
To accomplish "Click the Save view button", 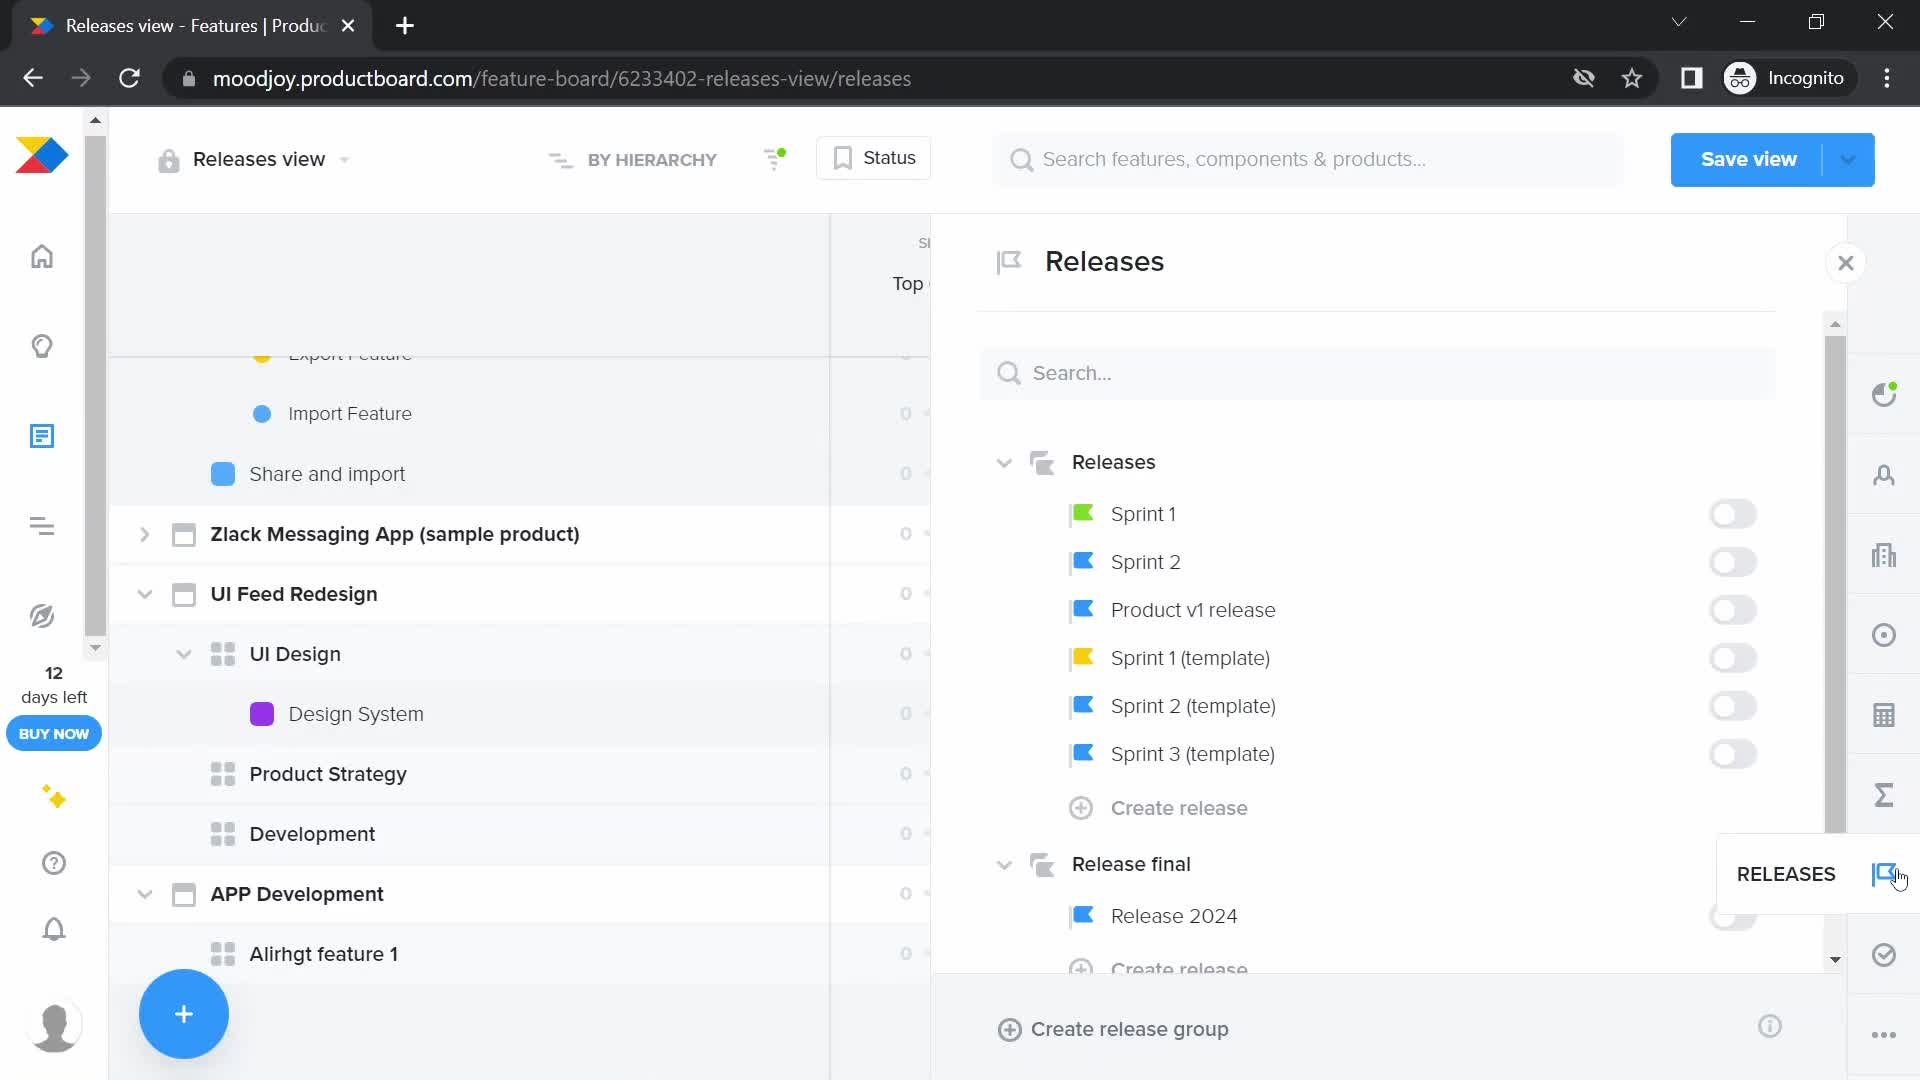I will point(1748,160).
